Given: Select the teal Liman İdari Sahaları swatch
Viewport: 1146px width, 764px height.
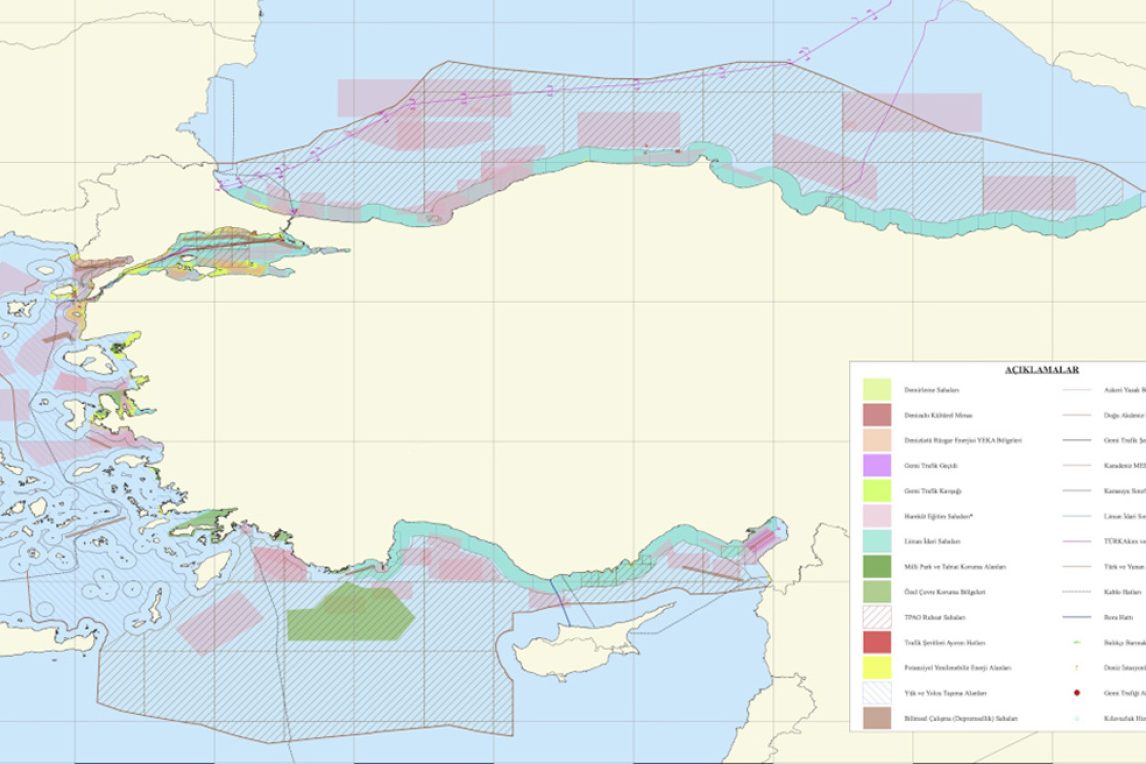Looking at the screenshot, I should pos(876,541).
